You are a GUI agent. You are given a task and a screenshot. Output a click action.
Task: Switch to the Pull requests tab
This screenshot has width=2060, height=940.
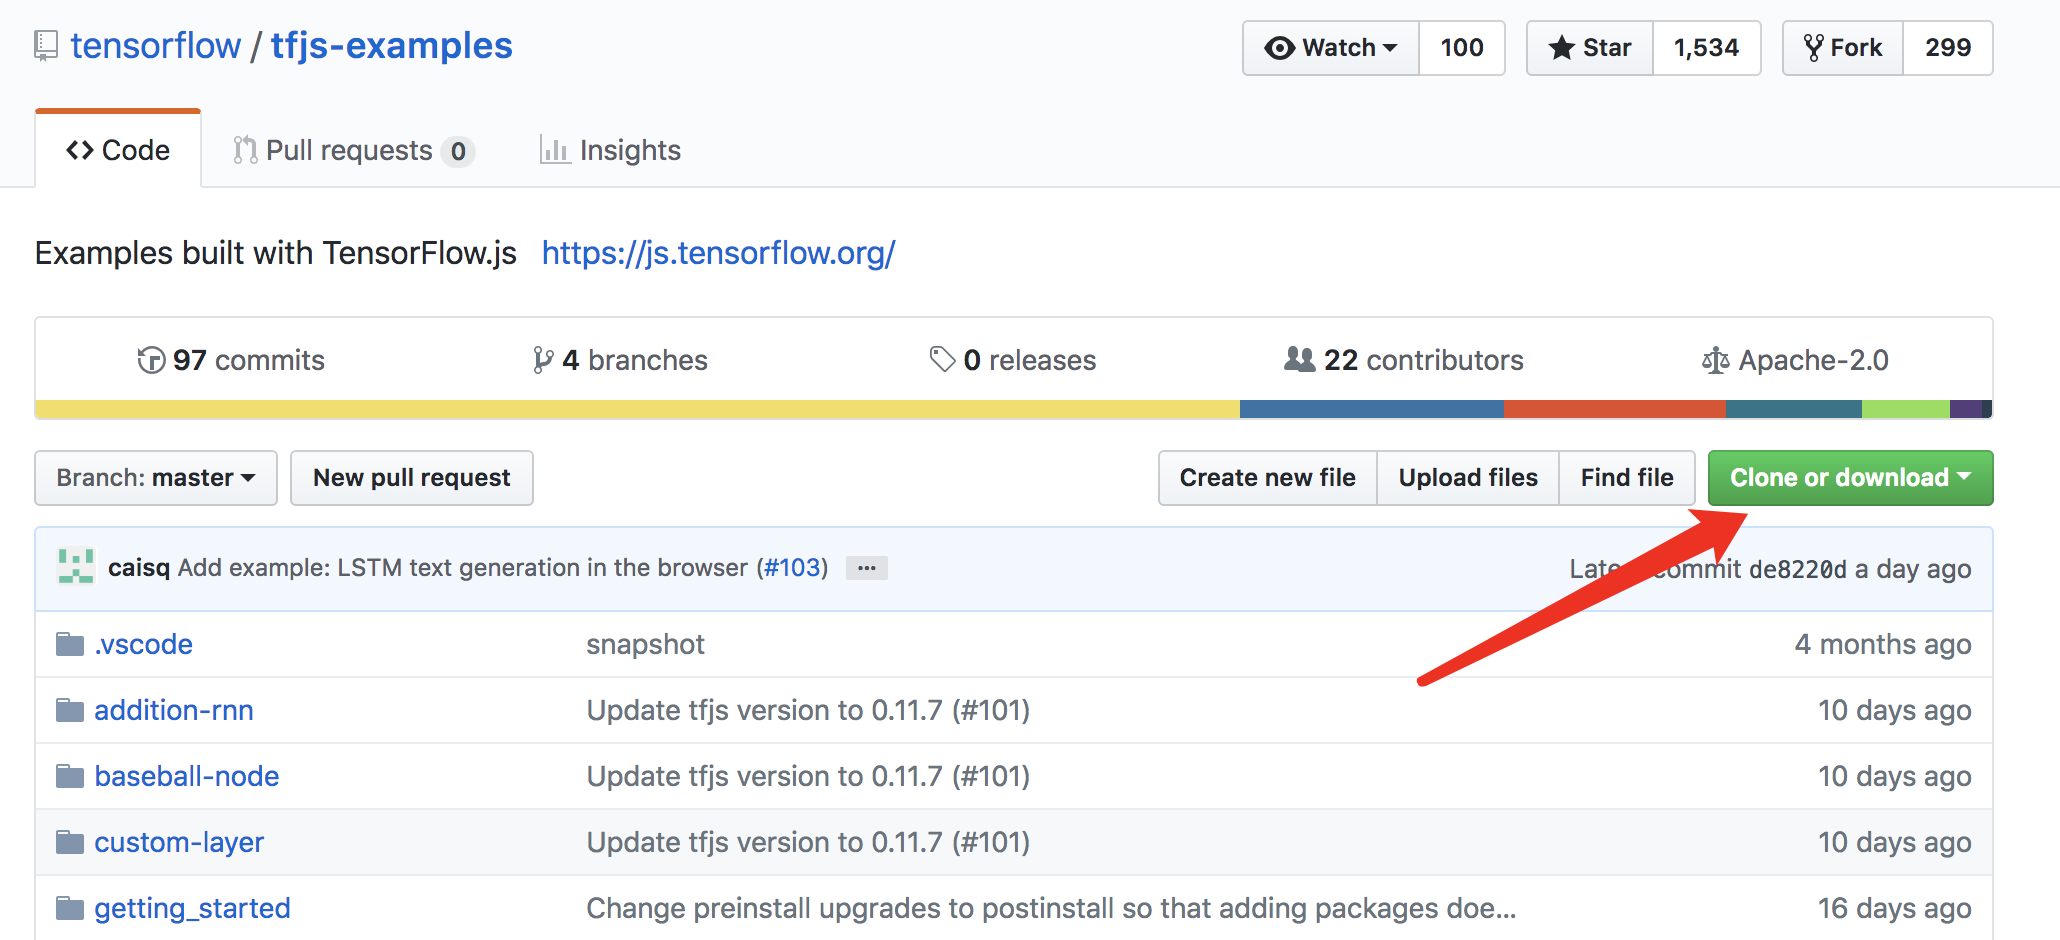click(x=352, y=150)
